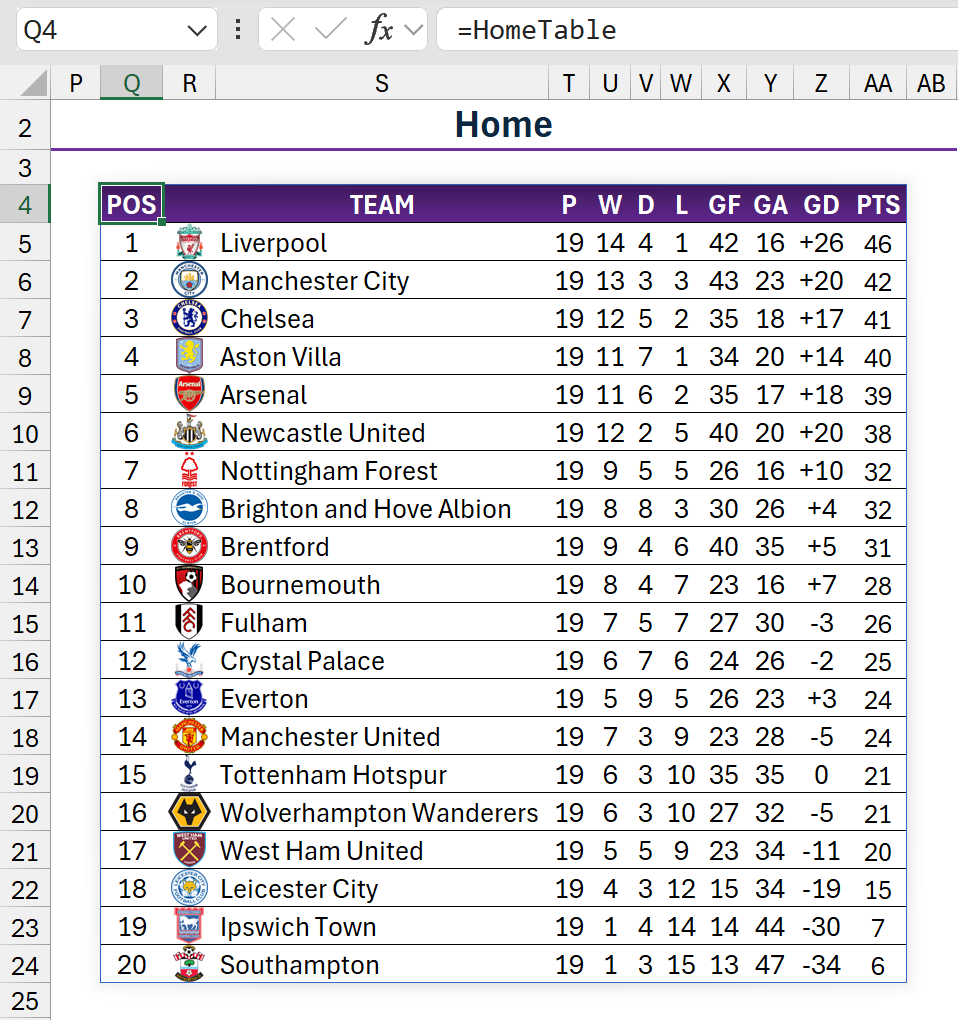Viewport: 958px width, 1020px height.
Task: Click the Insert Function fx icon
Action: [x=379, y=30]
